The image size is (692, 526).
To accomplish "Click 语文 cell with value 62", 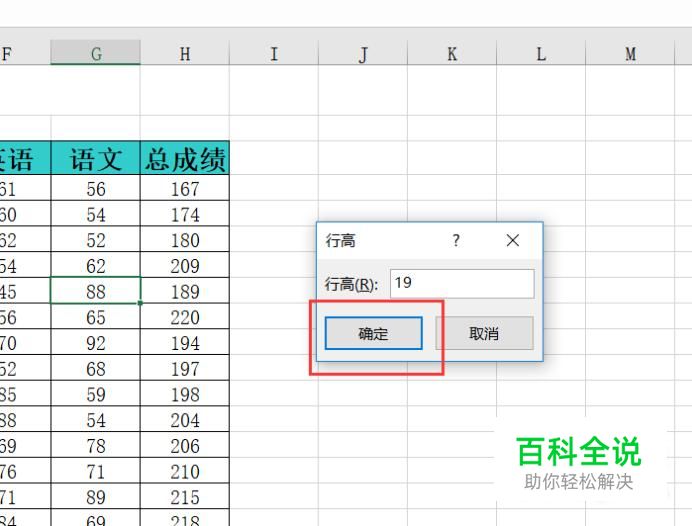I will tap(96, 266).
